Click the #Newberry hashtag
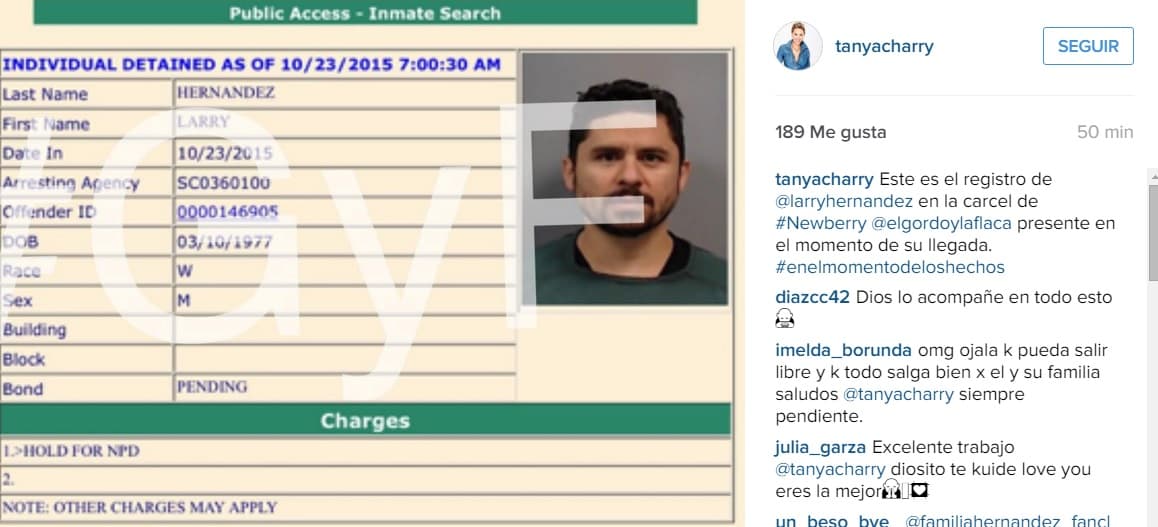Image resolution: width=1158 pixels, height=527 pixels. tap(818, 223)
